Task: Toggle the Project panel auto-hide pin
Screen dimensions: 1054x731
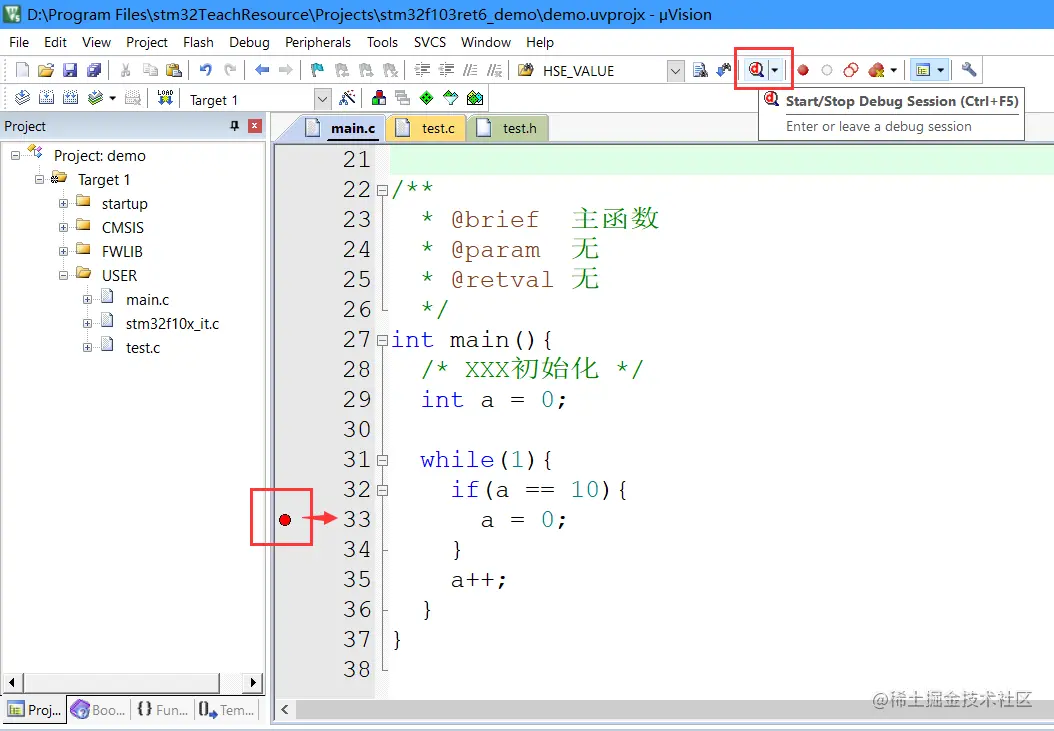Action: (x=234, y=126)
